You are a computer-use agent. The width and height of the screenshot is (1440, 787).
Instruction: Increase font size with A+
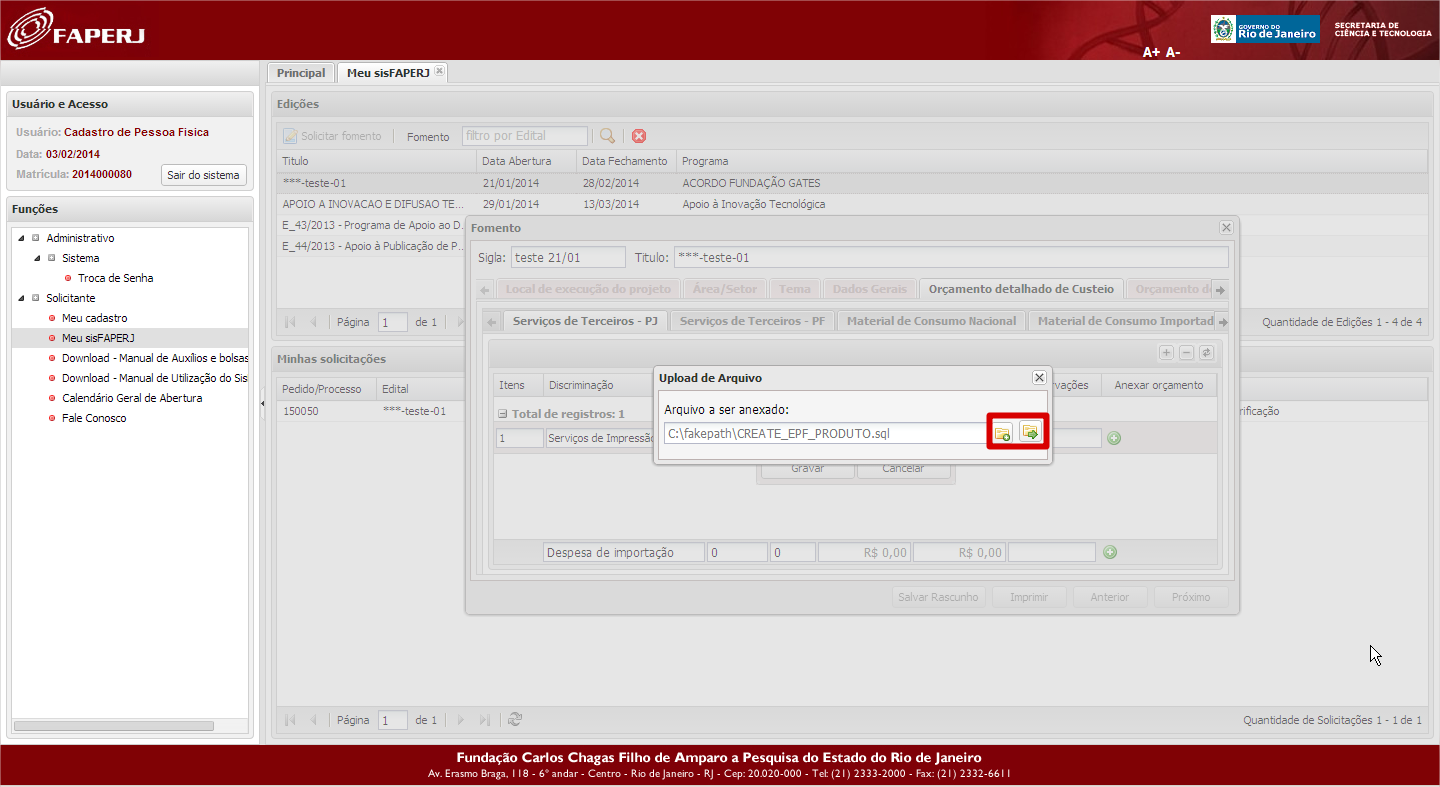point(1151,52)
